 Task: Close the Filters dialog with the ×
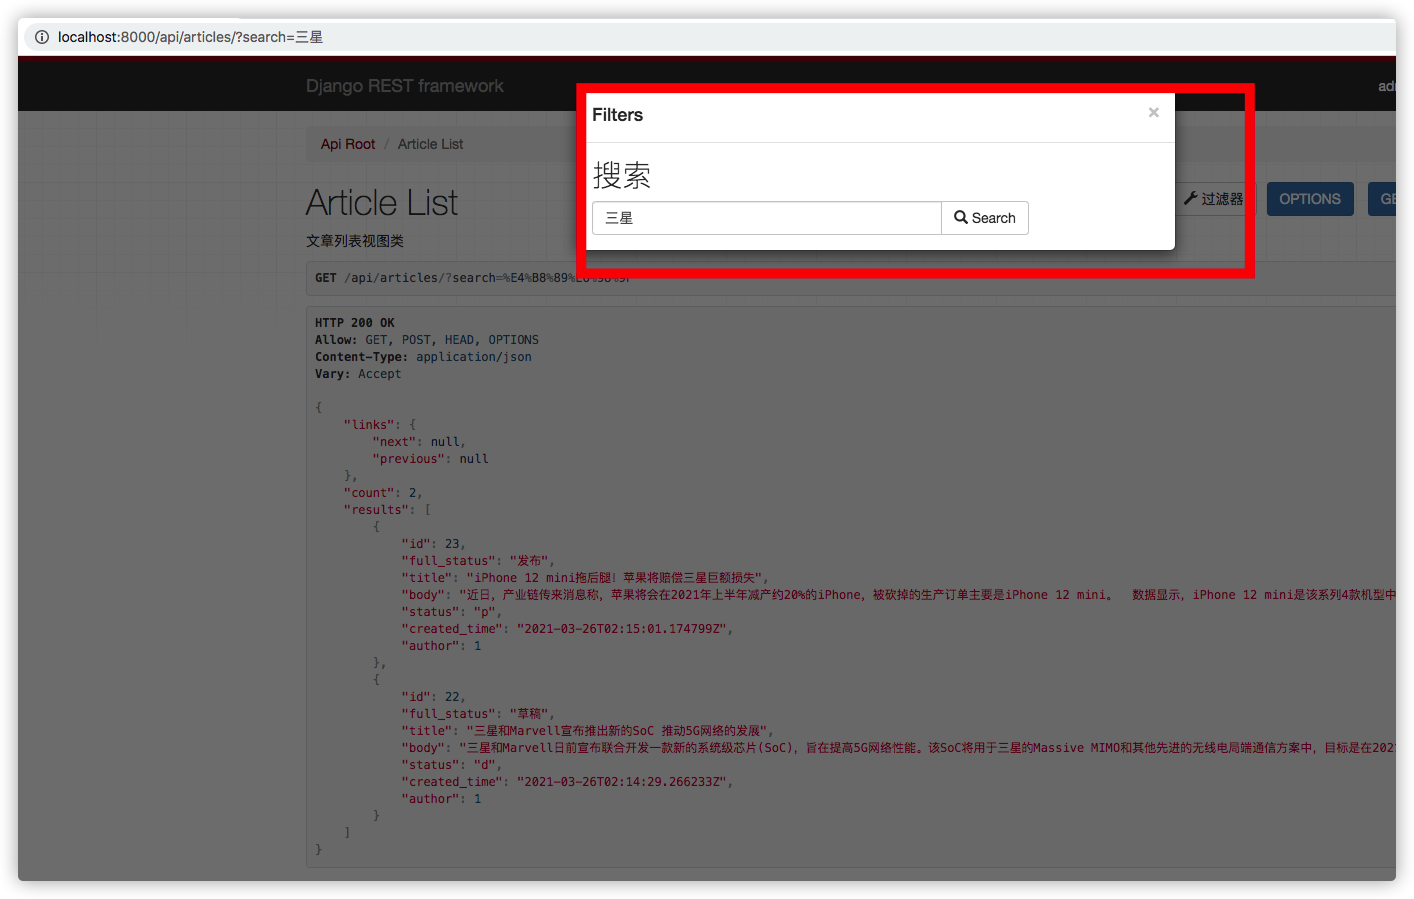coord(1153,113)
